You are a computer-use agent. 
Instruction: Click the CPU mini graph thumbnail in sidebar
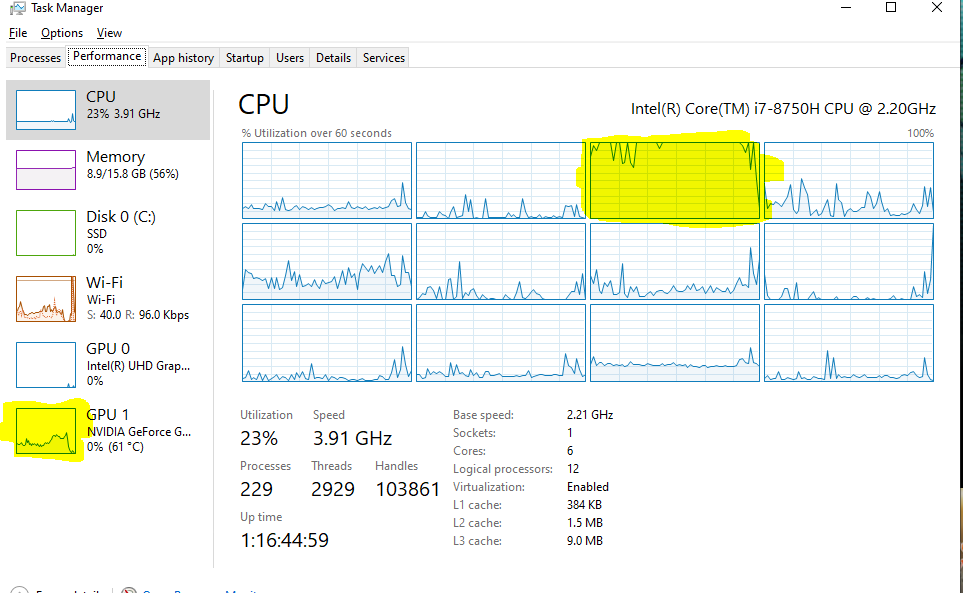pyautogui.click(x=46, y=110)
